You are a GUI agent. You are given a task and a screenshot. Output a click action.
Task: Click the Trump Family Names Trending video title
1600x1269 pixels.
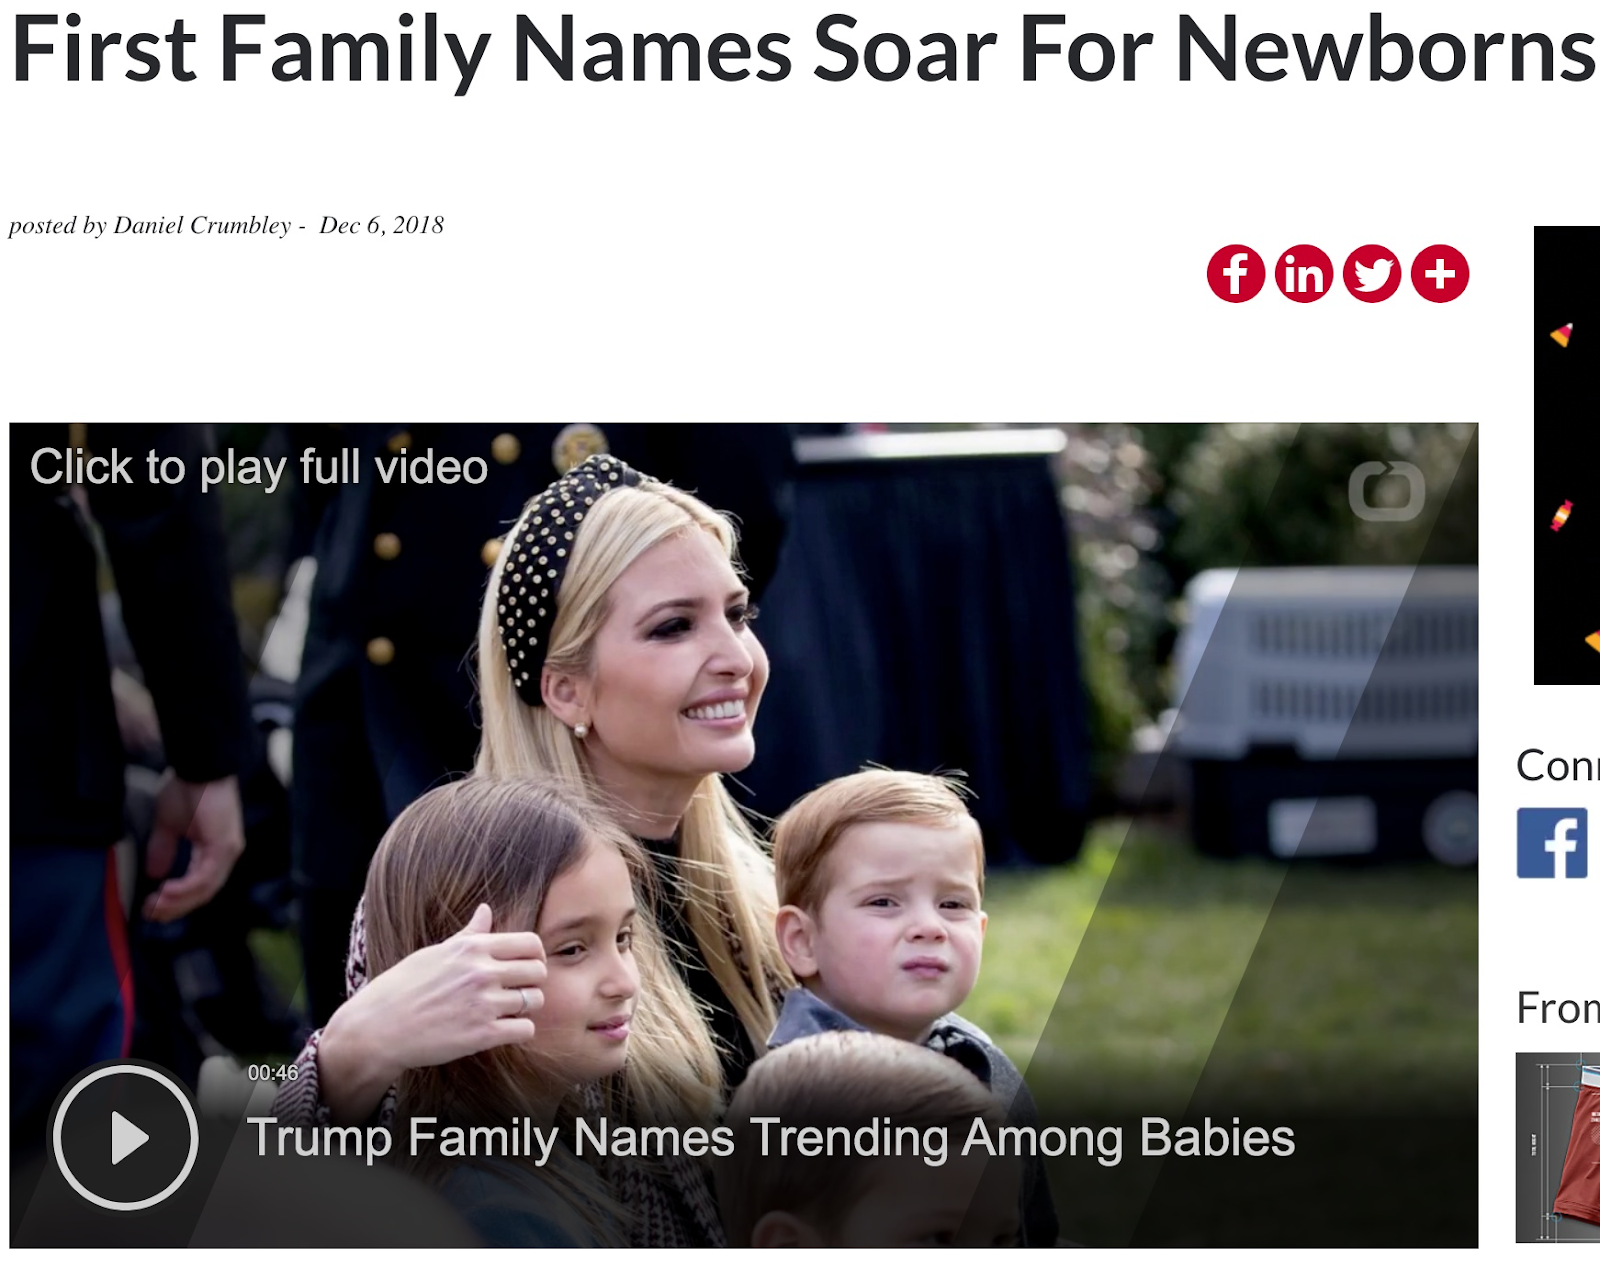pos(771,1137)
